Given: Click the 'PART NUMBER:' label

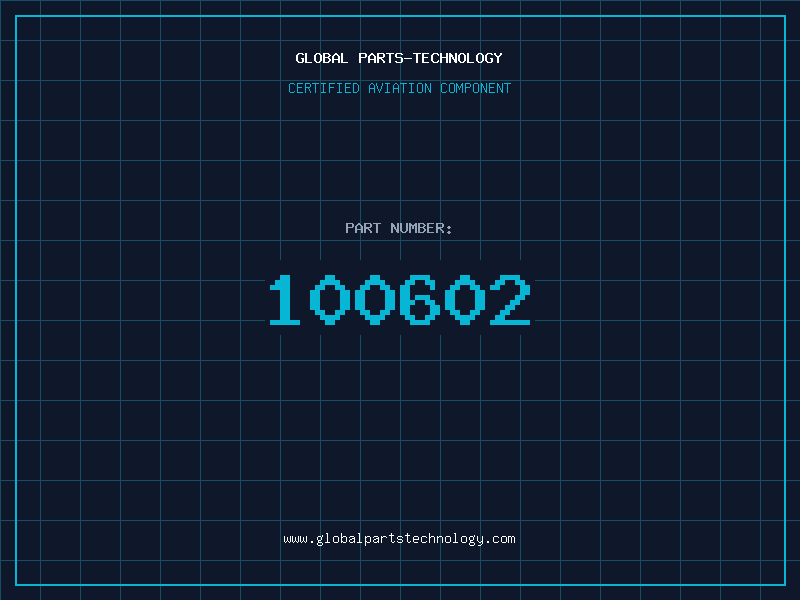Looking at the screenshot, I should pyautogui.click(x=399, y=228).
